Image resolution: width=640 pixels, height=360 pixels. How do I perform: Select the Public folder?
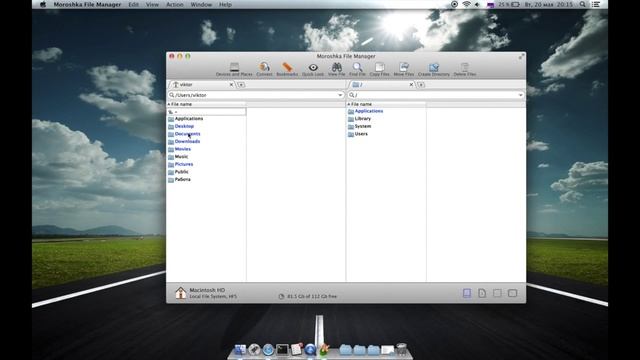[x=207, y=172]
